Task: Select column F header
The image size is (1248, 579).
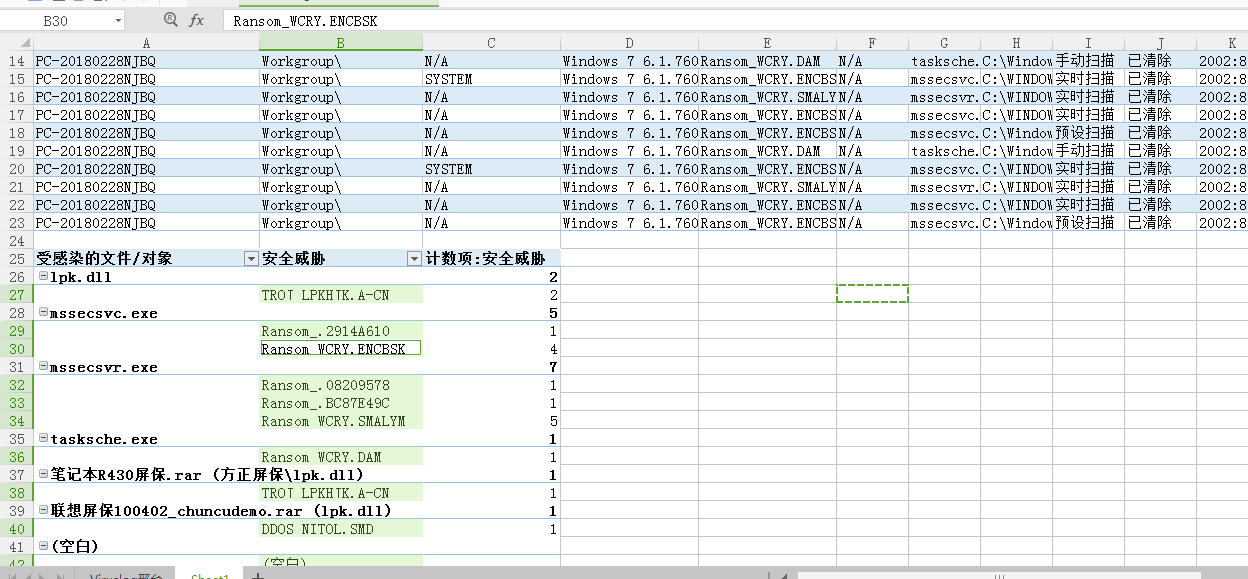Action: tap(872, 42)
